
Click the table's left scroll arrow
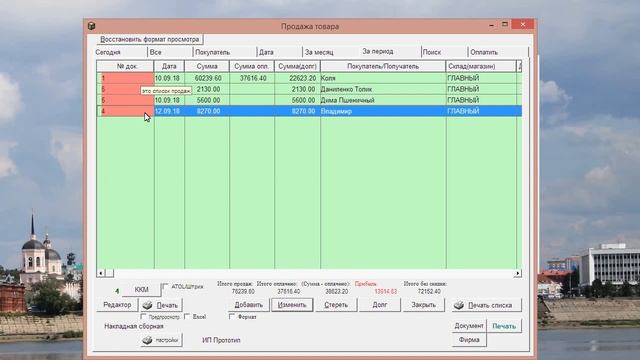tap(101, 273)
